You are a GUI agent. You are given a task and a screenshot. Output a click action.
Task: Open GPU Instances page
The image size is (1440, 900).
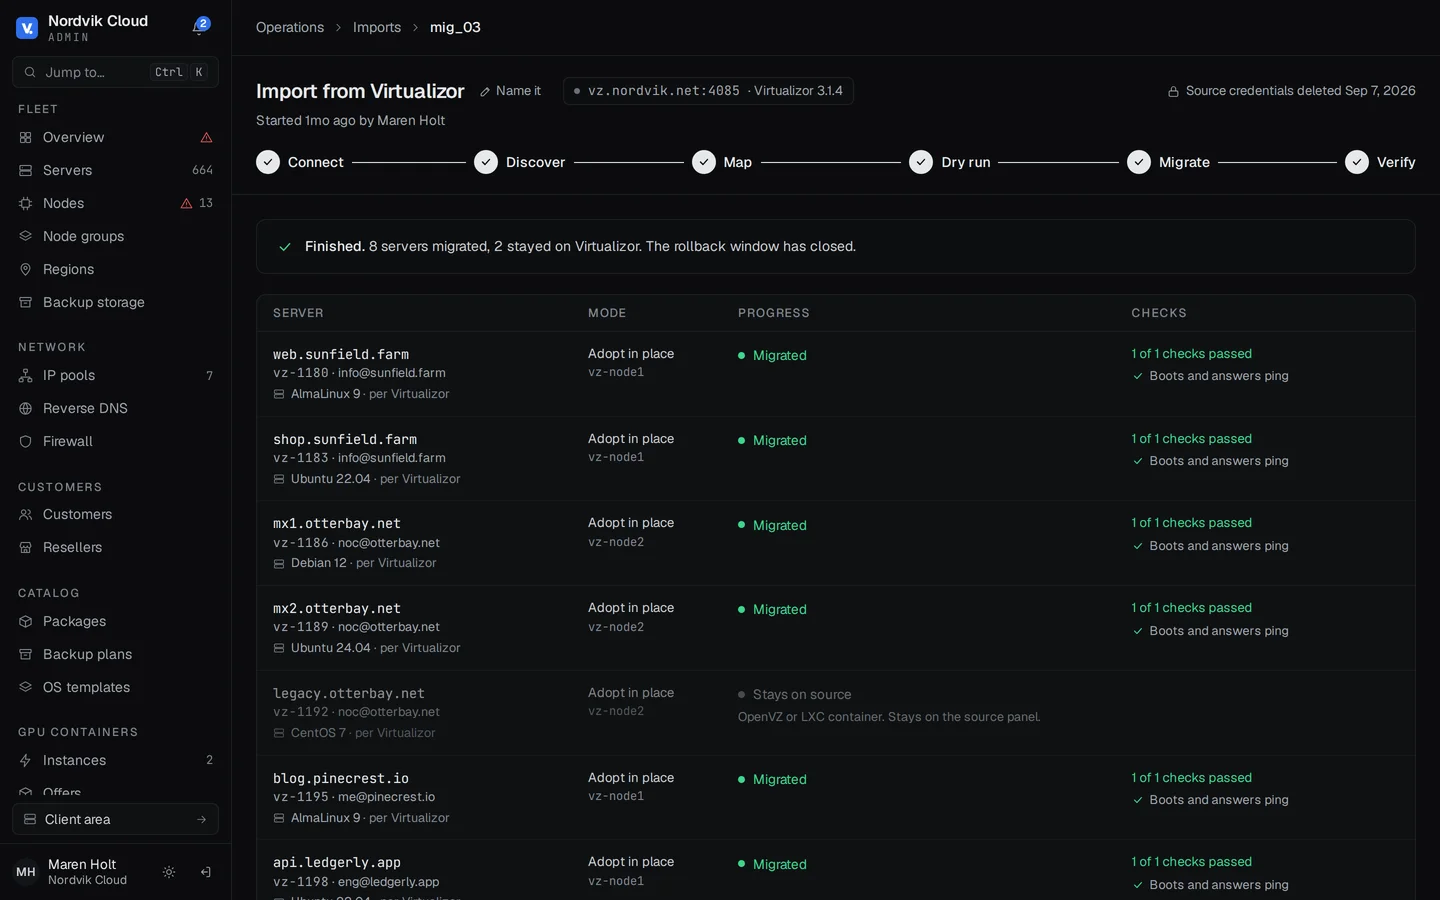point(116,760)
